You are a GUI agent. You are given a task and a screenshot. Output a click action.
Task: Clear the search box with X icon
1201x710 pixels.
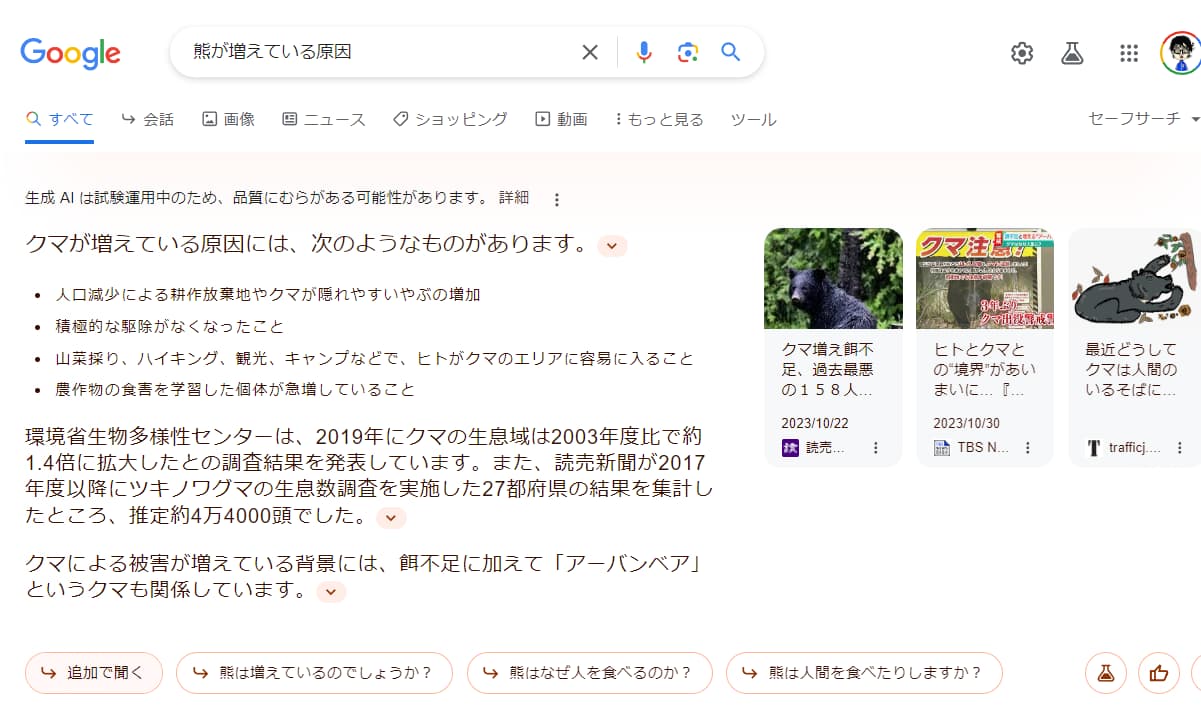(590, 52)
